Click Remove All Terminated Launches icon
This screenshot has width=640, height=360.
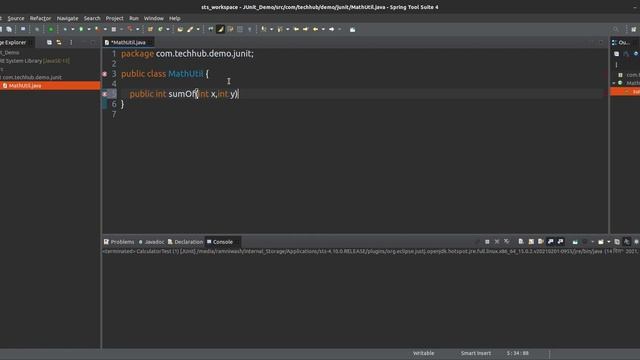coord(507,242)
